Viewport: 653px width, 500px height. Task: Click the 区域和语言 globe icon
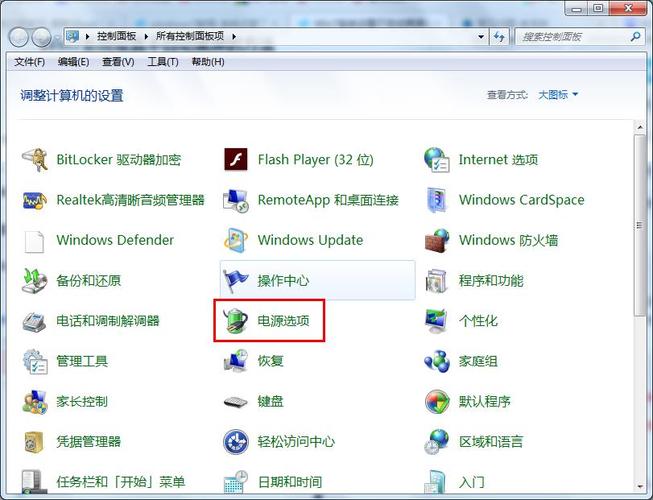pos(436,442)
